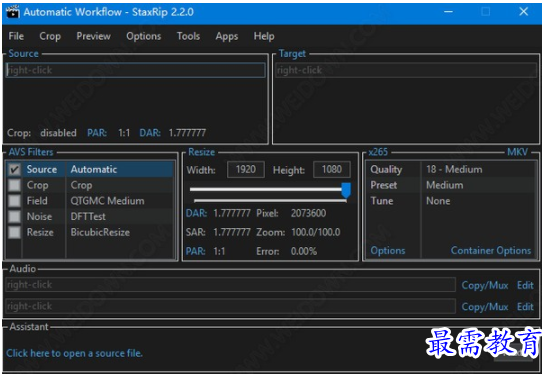The image size is (550, 374).
Task: Select the DFTTest filter entry
Action: (88, 216)
